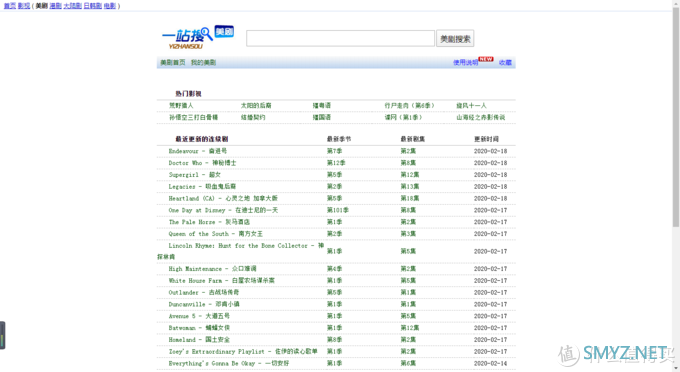Open Doctor Who - 神秘博士 link
This screenshot has width=680, height=372.
click(203, 163)
